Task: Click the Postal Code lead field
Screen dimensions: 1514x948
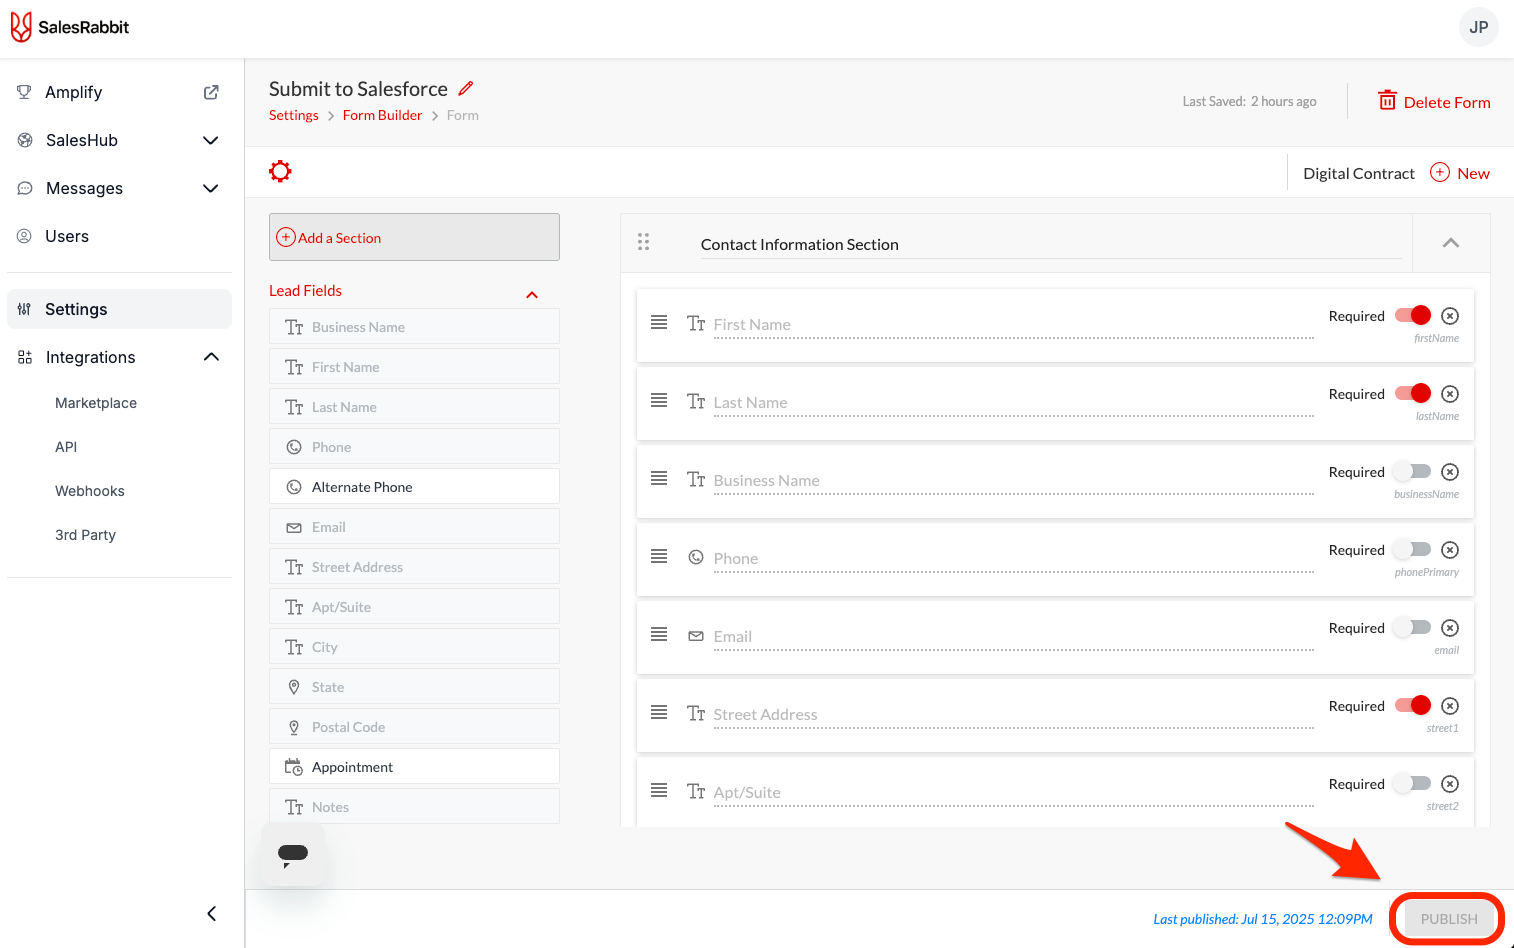Action: [x=414, y=727]
